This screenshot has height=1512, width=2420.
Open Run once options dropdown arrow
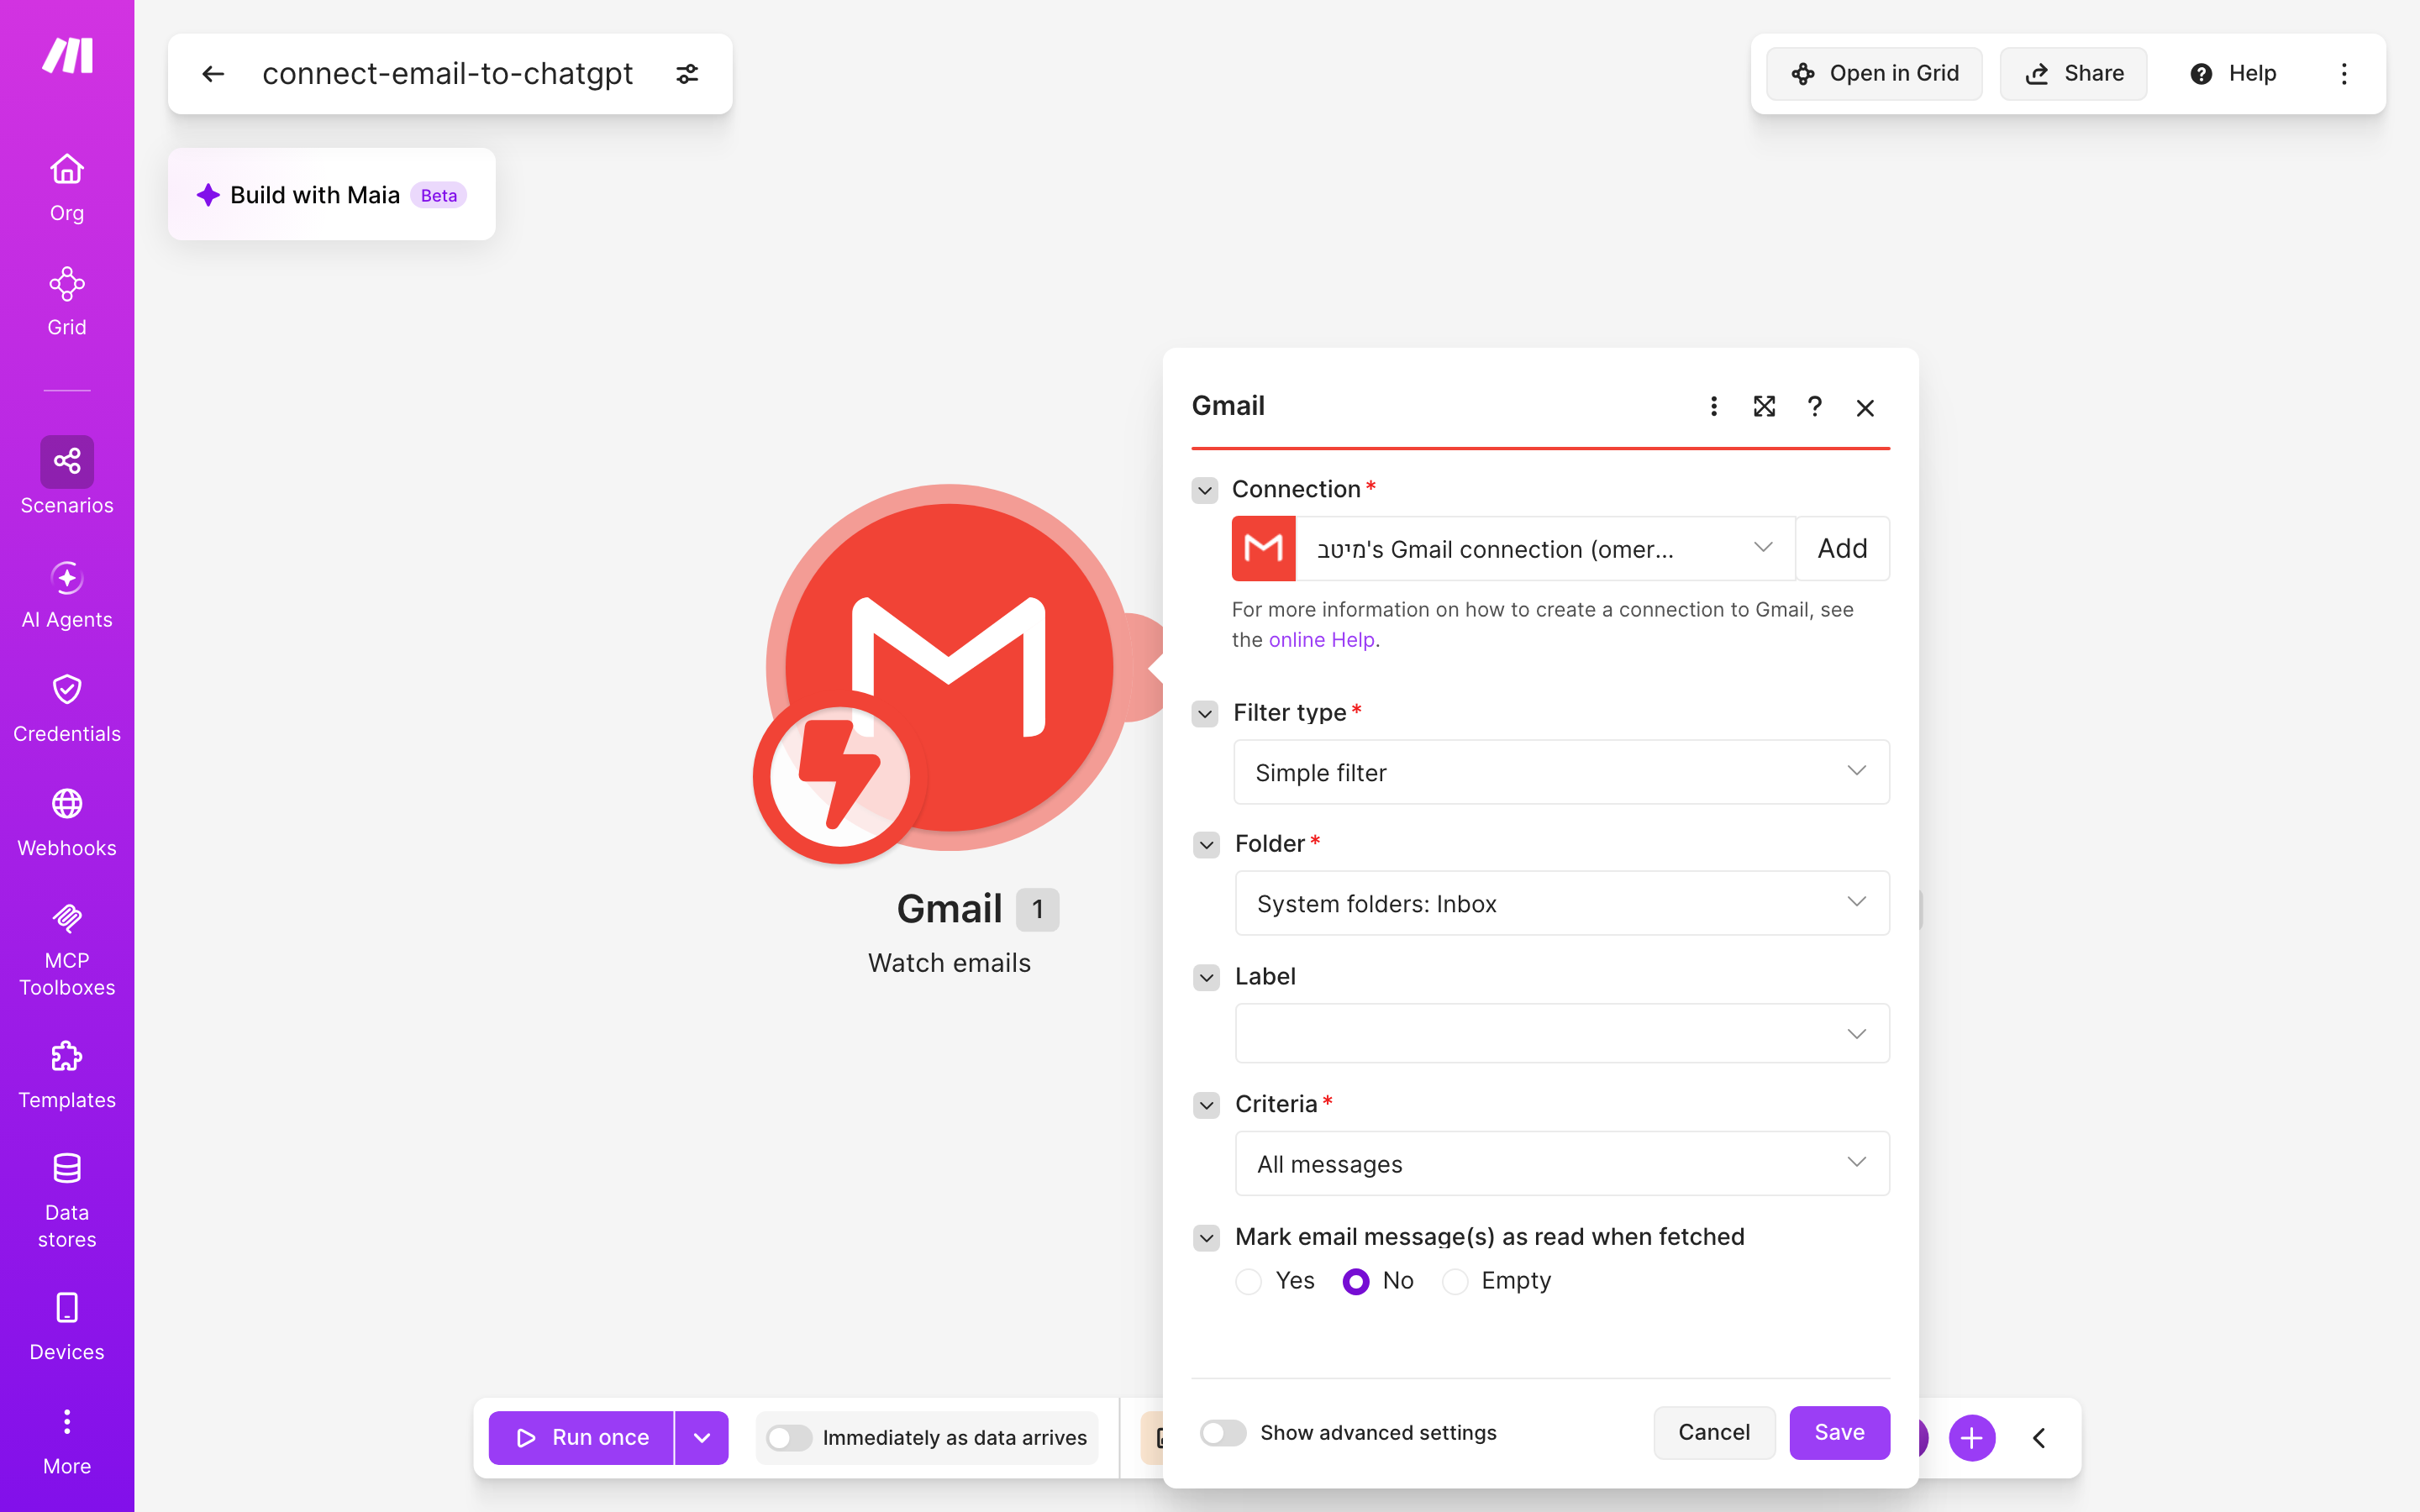[702, 1438]
